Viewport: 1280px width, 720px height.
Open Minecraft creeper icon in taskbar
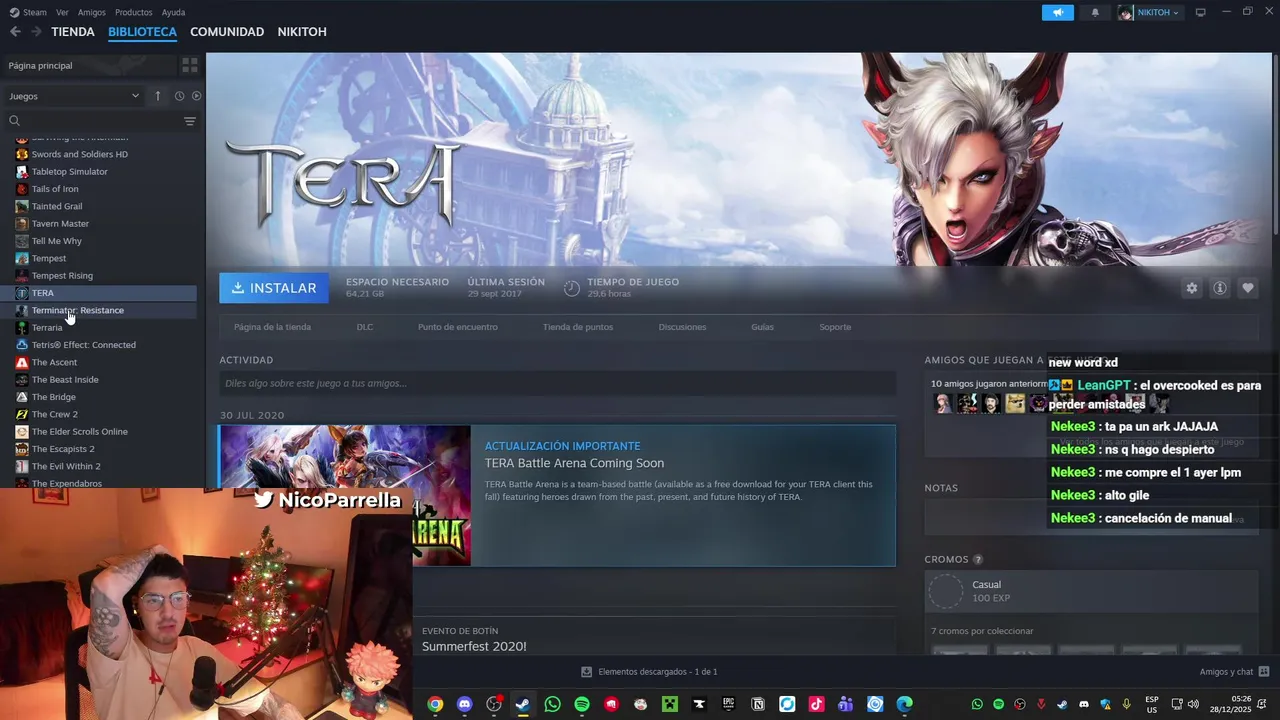pyautogui.click(x=670, y=704)
